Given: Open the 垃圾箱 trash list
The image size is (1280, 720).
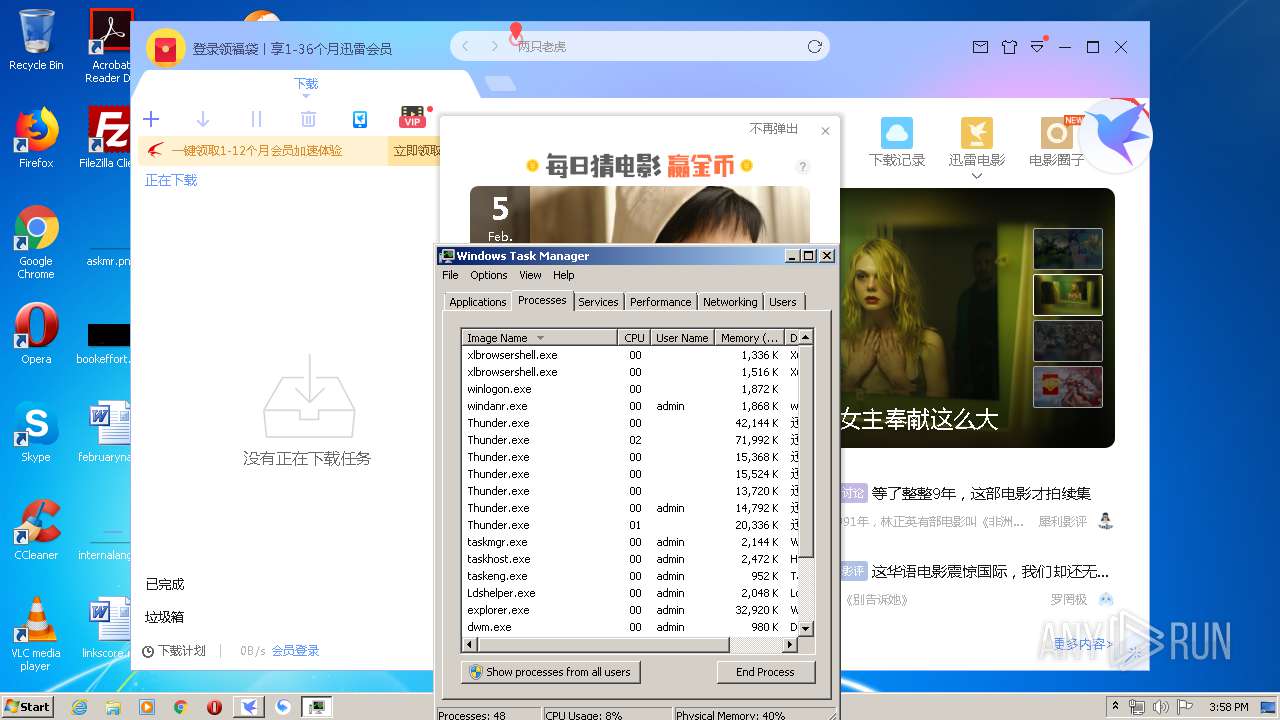Looking at the screenshot, I should pos(165,617).
